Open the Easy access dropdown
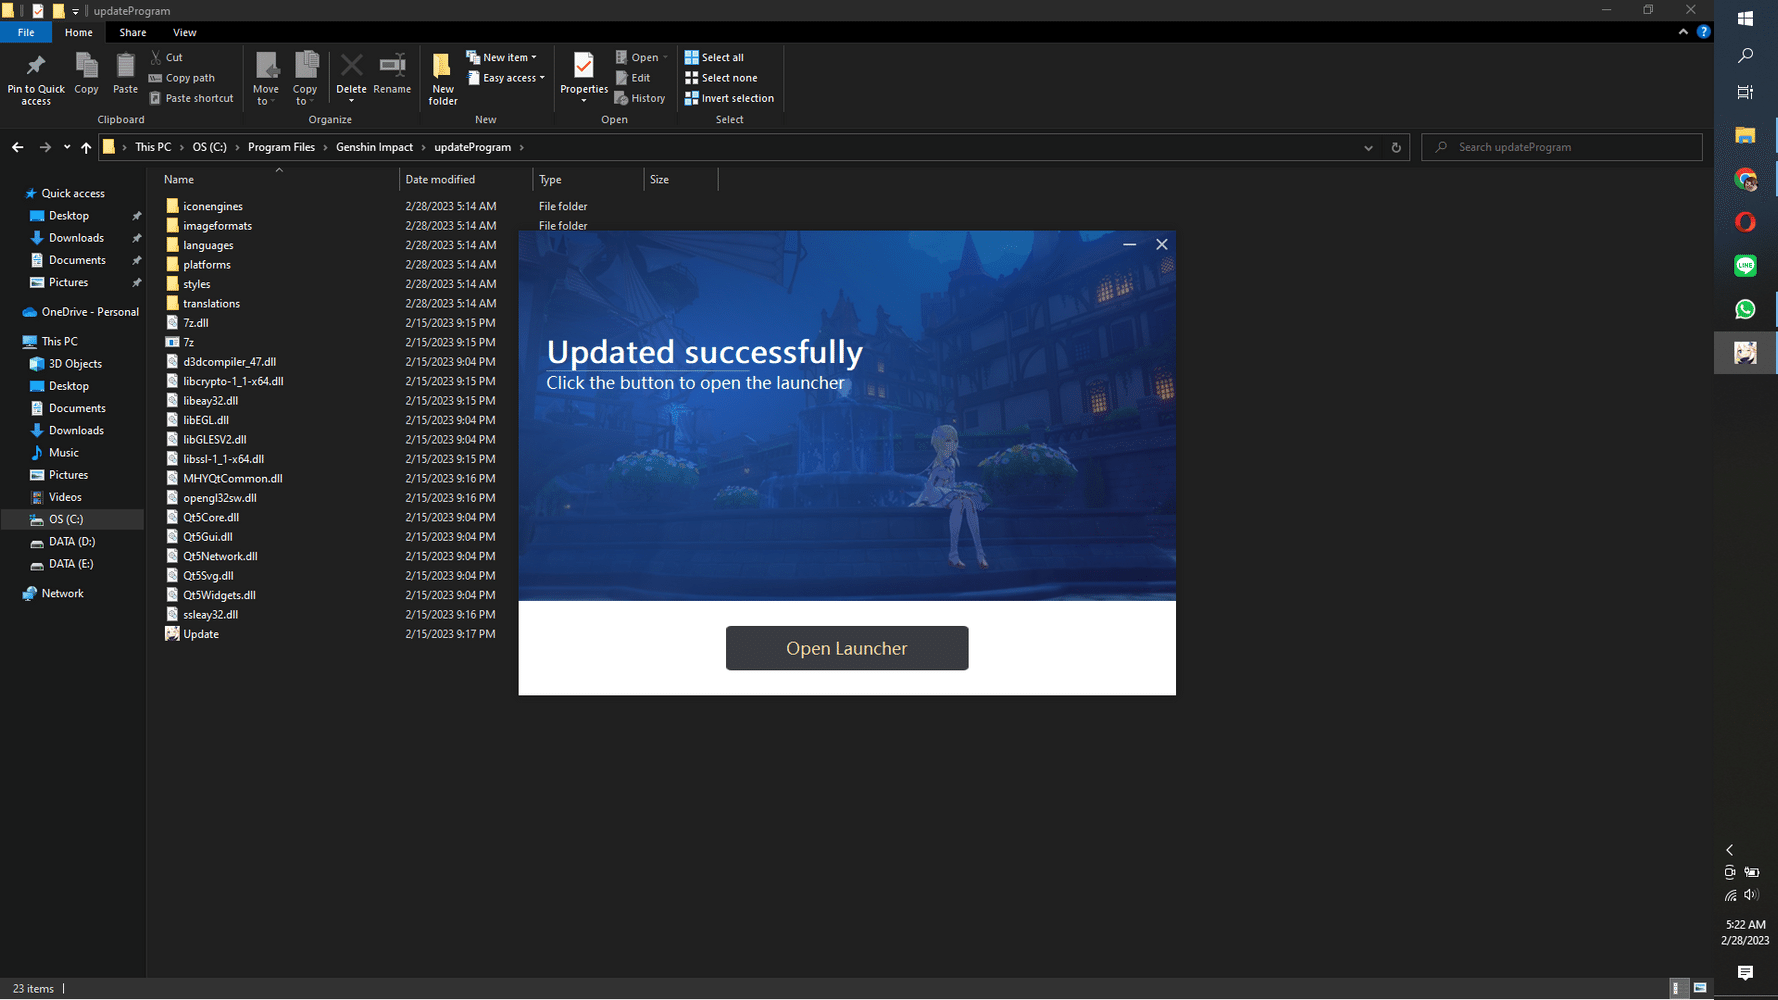This screenshot has width=1778, height=1000. point(507,78)
